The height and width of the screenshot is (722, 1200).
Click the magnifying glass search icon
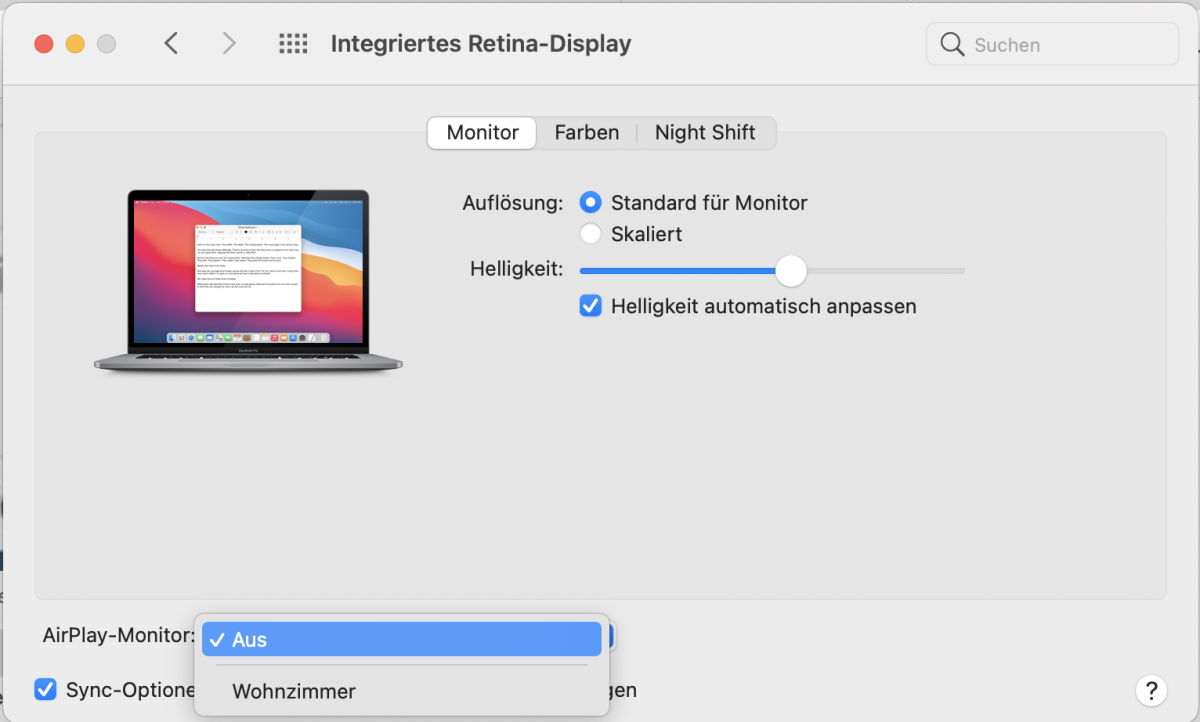pos(952,45)
